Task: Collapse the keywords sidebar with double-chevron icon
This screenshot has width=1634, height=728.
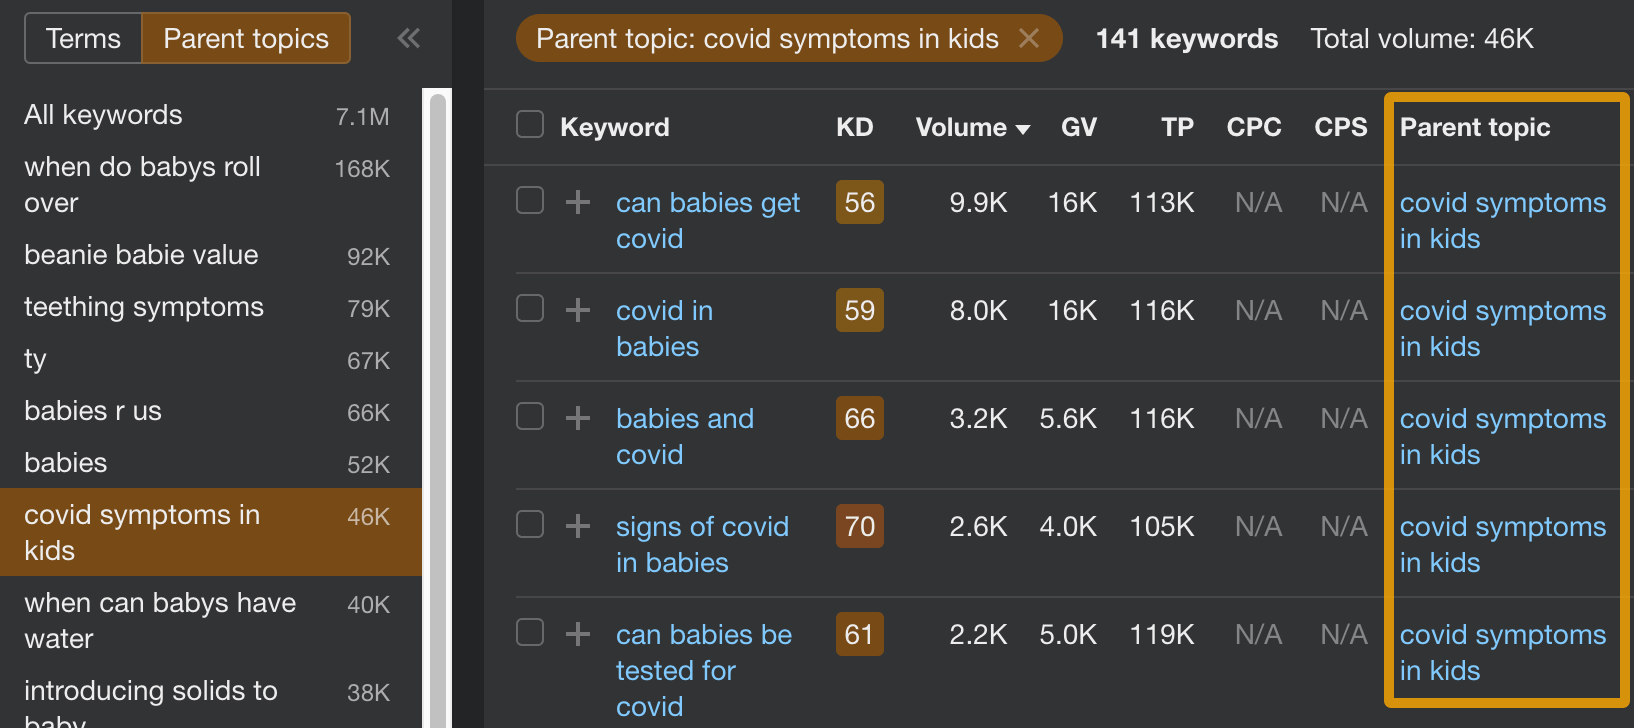Action: [x=408, y=38]
